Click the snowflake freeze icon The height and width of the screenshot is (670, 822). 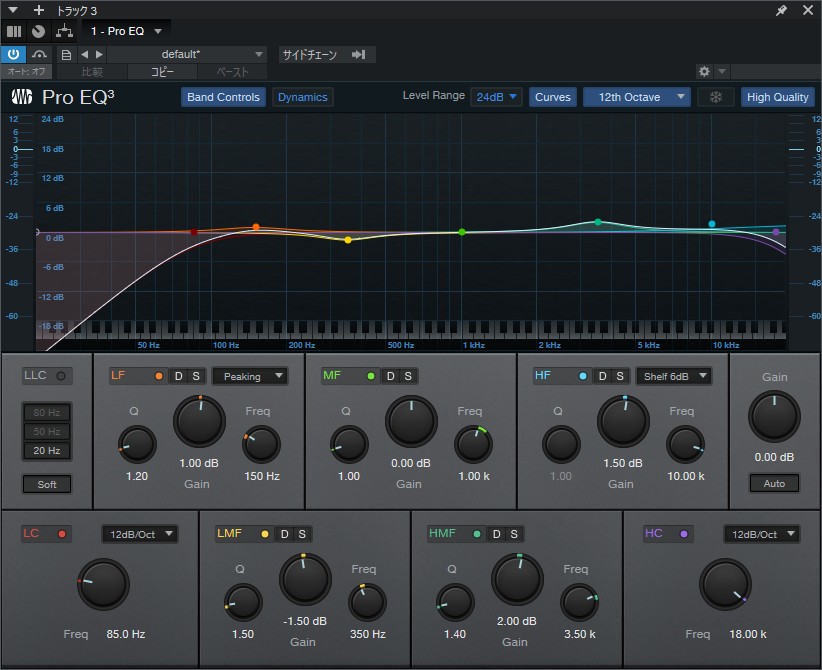coord(716,97)
